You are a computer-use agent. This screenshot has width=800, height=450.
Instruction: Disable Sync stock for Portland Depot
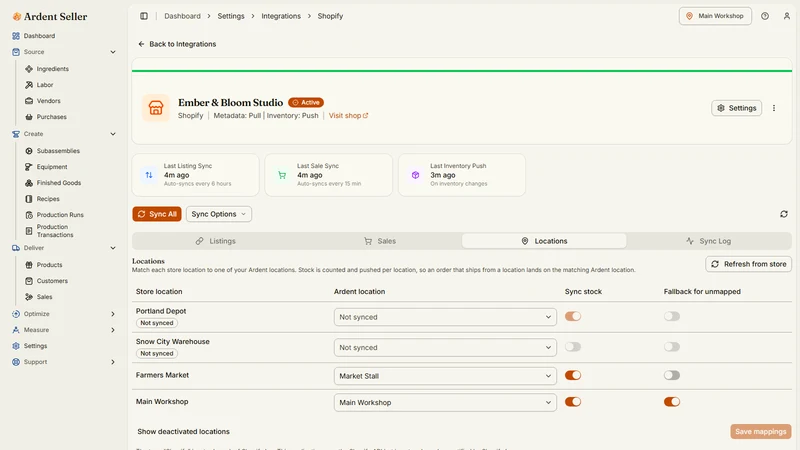(x=572, y=316)
